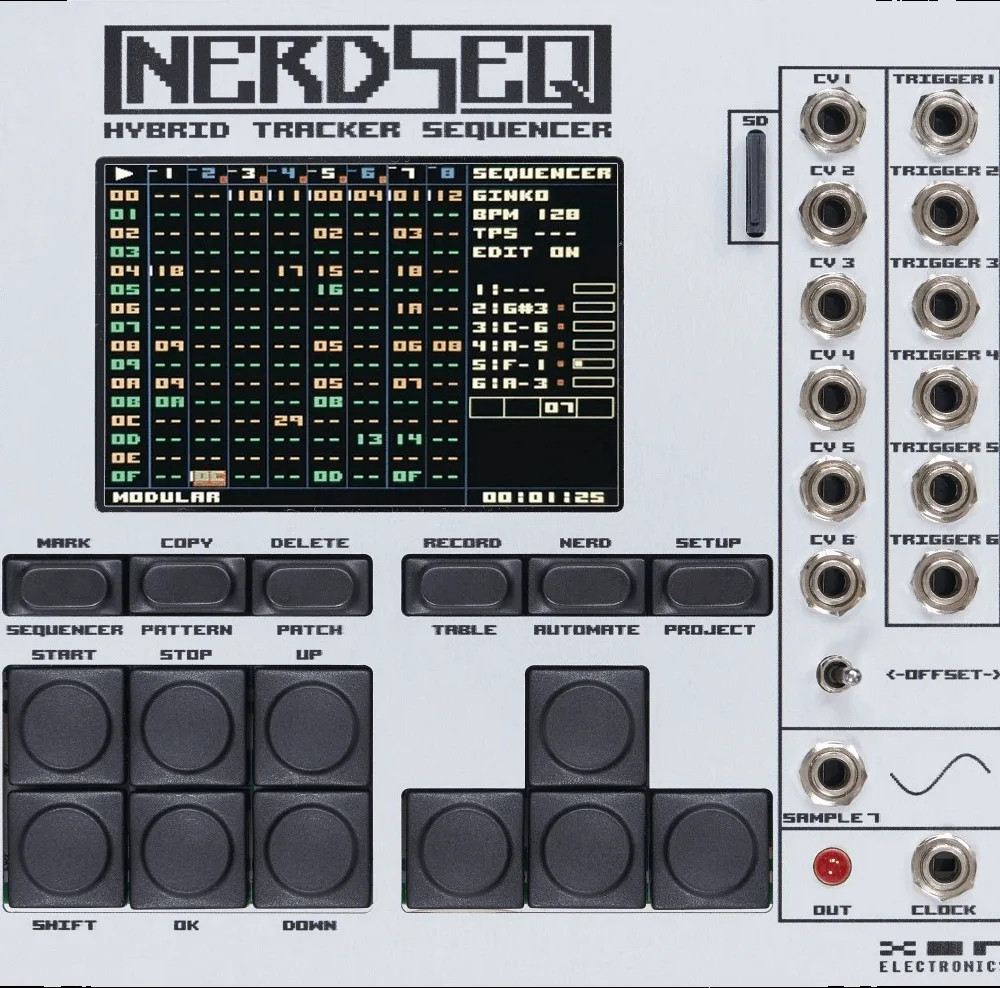1000x988 pixels.
Task: Click the Sample 7 audio jack
Action: point(832,774)
